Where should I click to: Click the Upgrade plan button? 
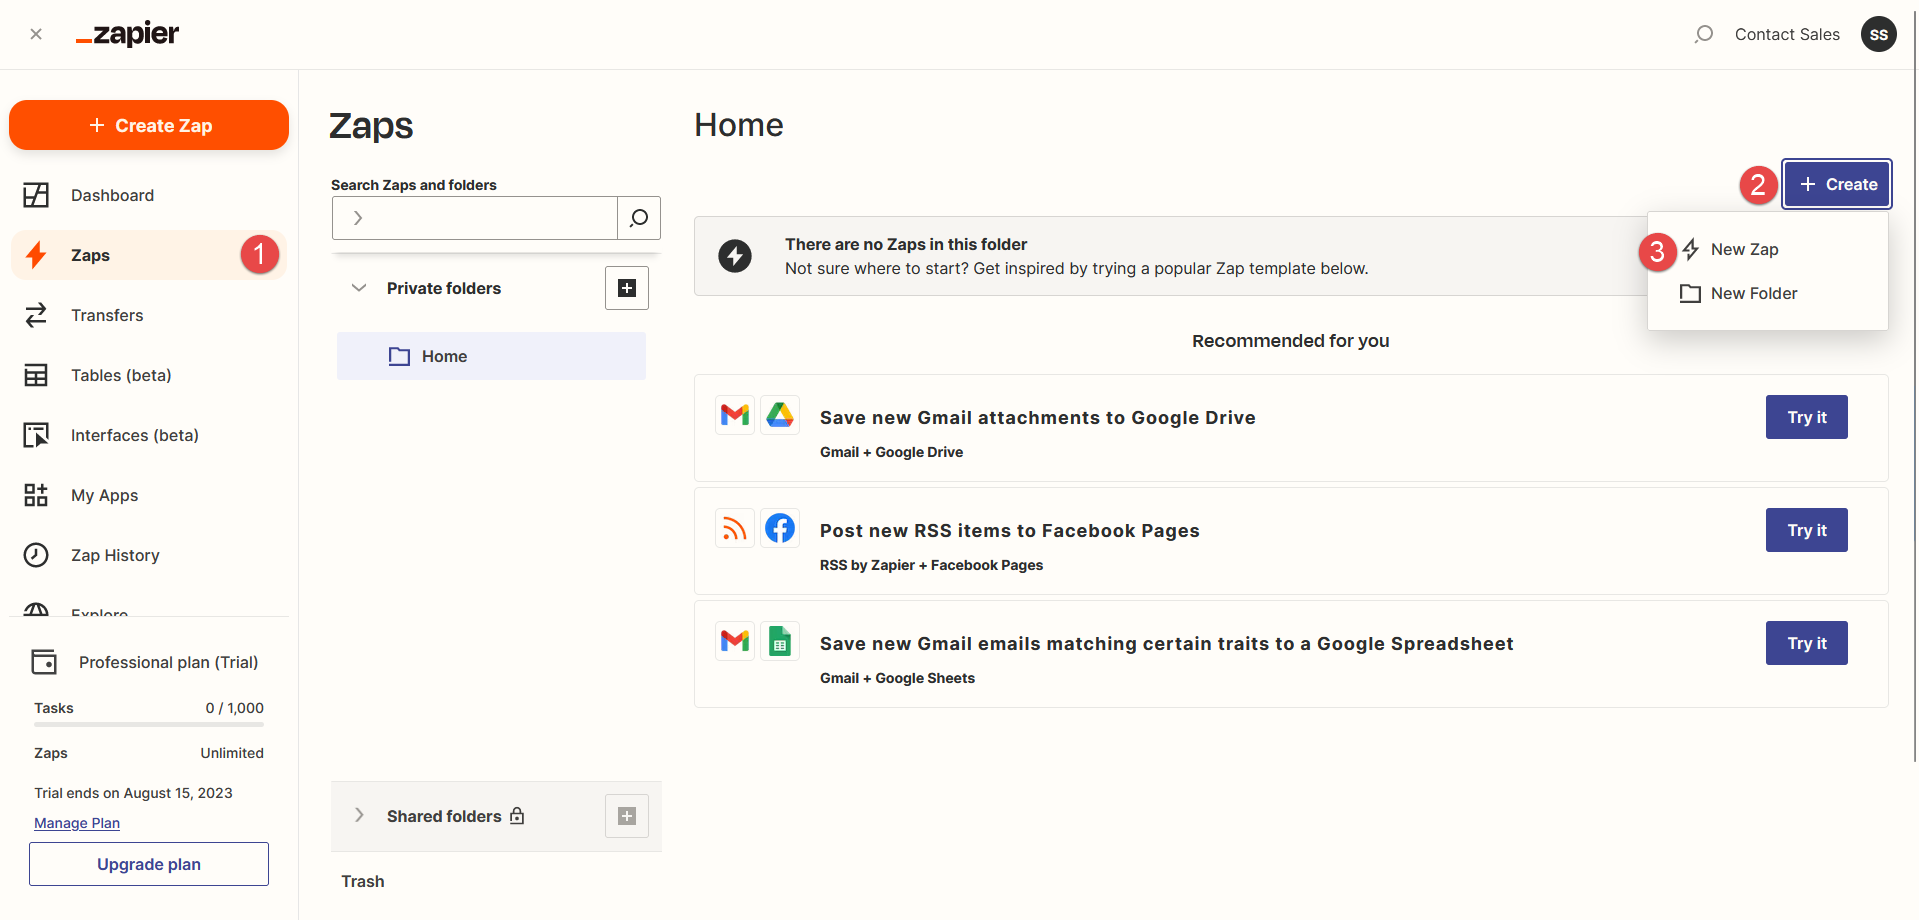(x=149, y=864)
